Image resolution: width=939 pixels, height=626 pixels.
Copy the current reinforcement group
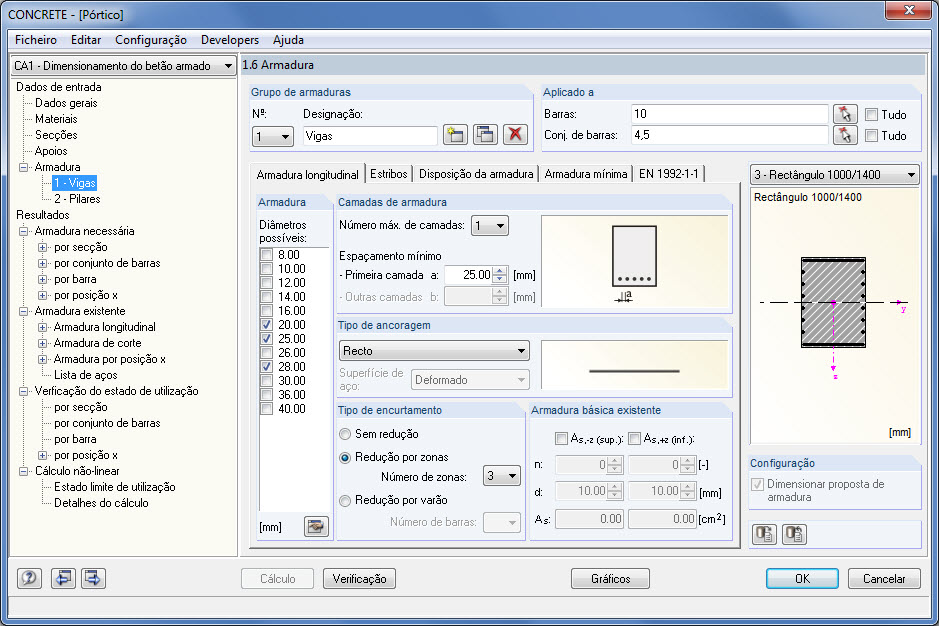coord(485,134)
